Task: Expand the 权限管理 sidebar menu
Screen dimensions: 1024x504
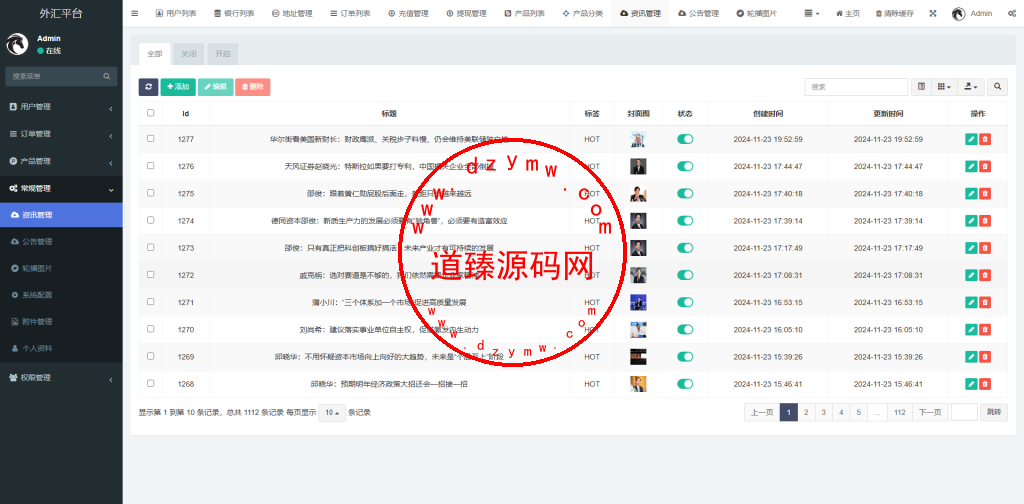Action: pos(61,377)
